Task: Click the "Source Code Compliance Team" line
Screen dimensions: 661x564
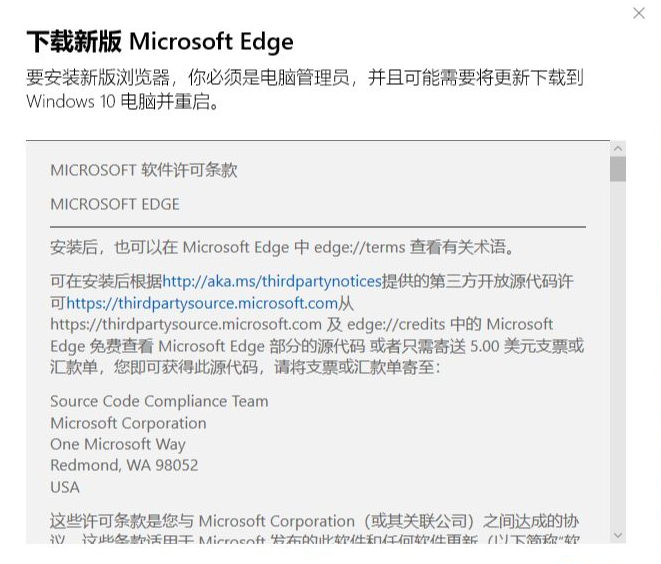Action: tap(159, 401)
